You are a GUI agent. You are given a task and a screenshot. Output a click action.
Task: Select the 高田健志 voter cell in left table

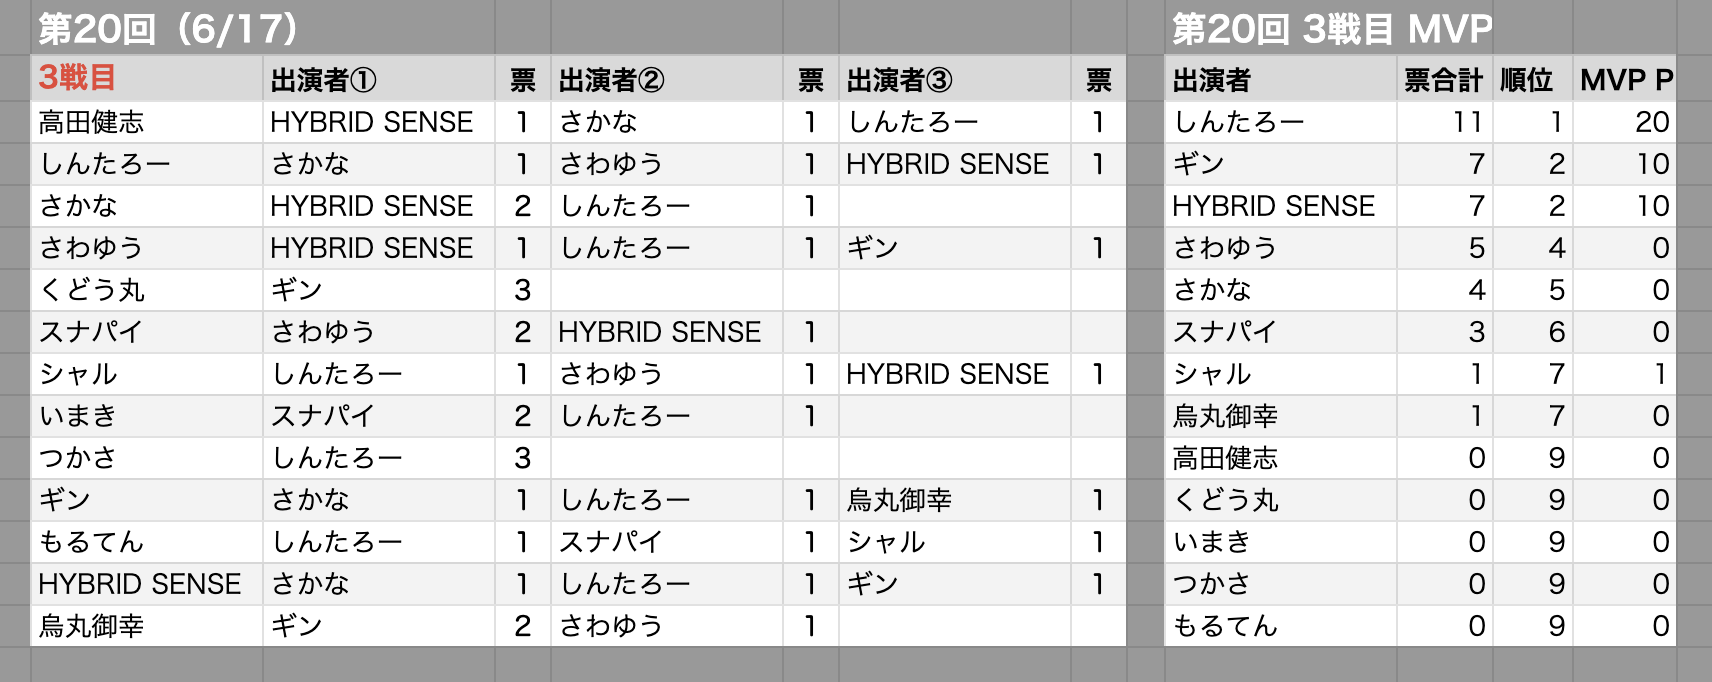click(147, 122)
